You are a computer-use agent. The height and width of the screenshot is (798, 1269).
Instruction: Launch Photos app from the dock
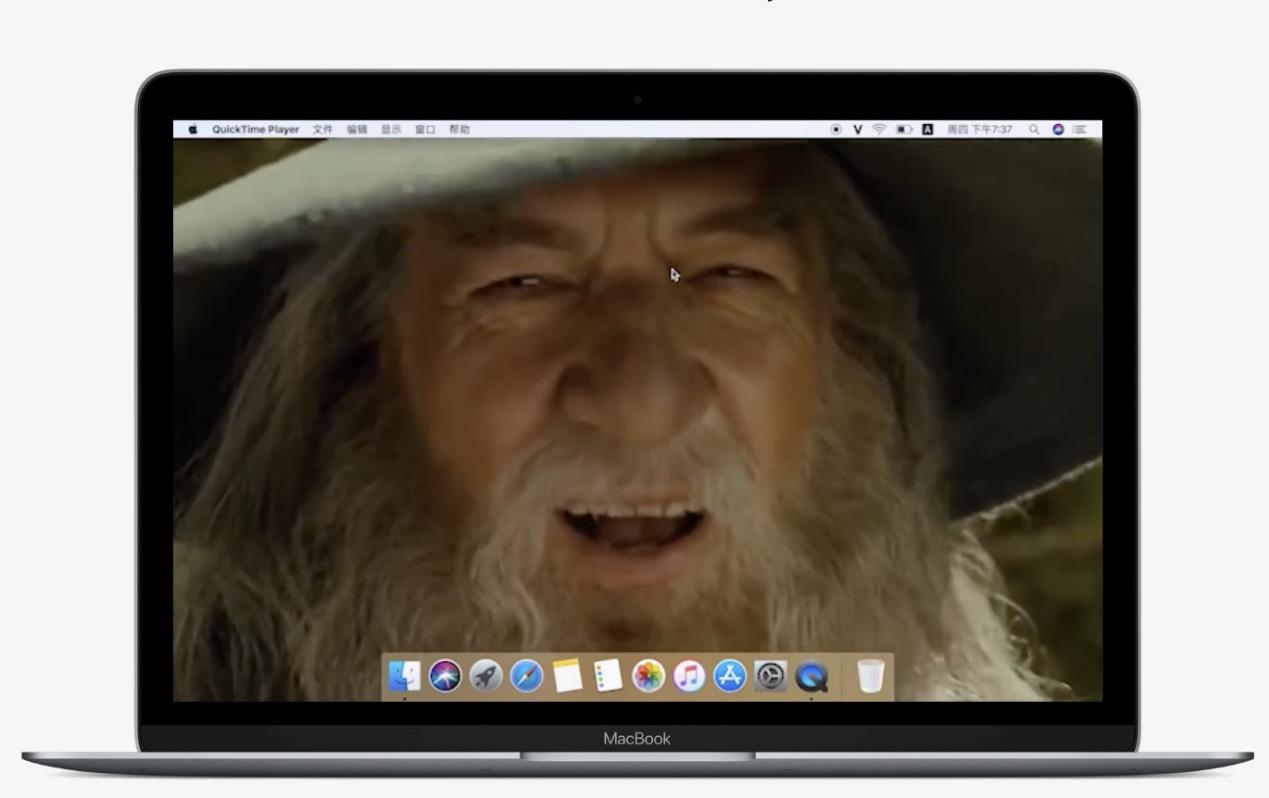point(649,677)
